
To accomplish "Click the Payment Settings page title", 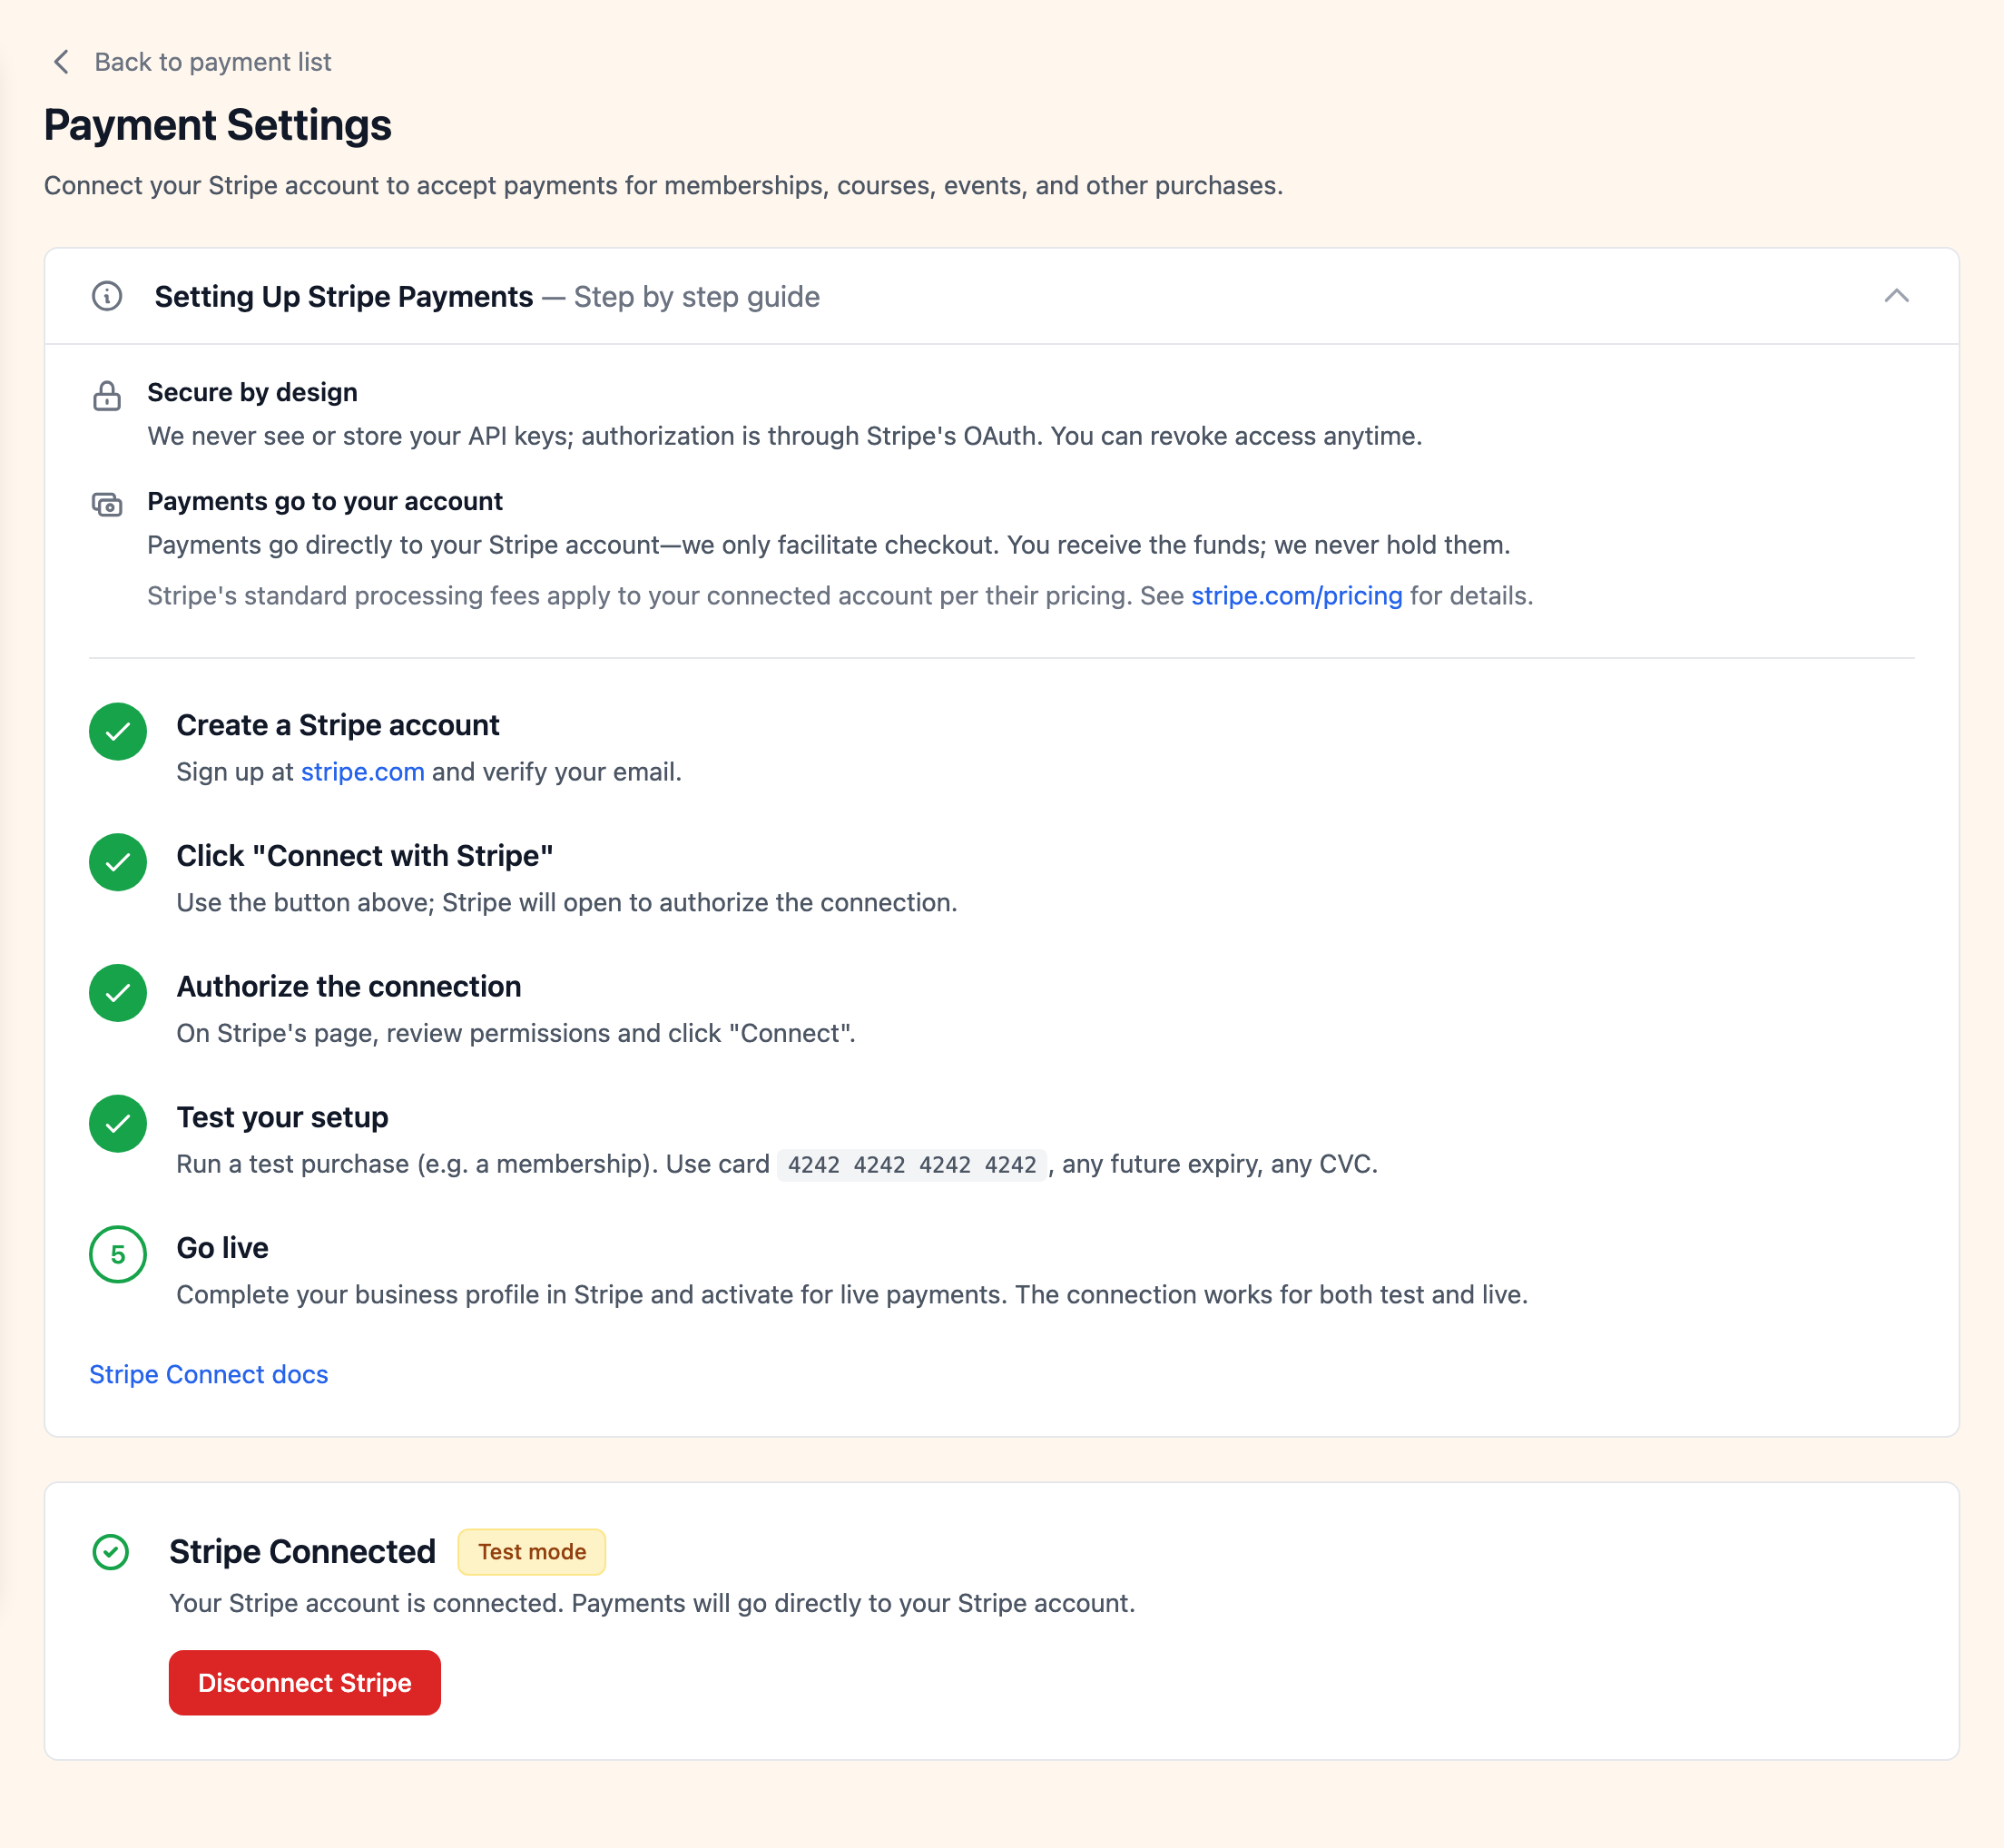I will coord(218,126).
